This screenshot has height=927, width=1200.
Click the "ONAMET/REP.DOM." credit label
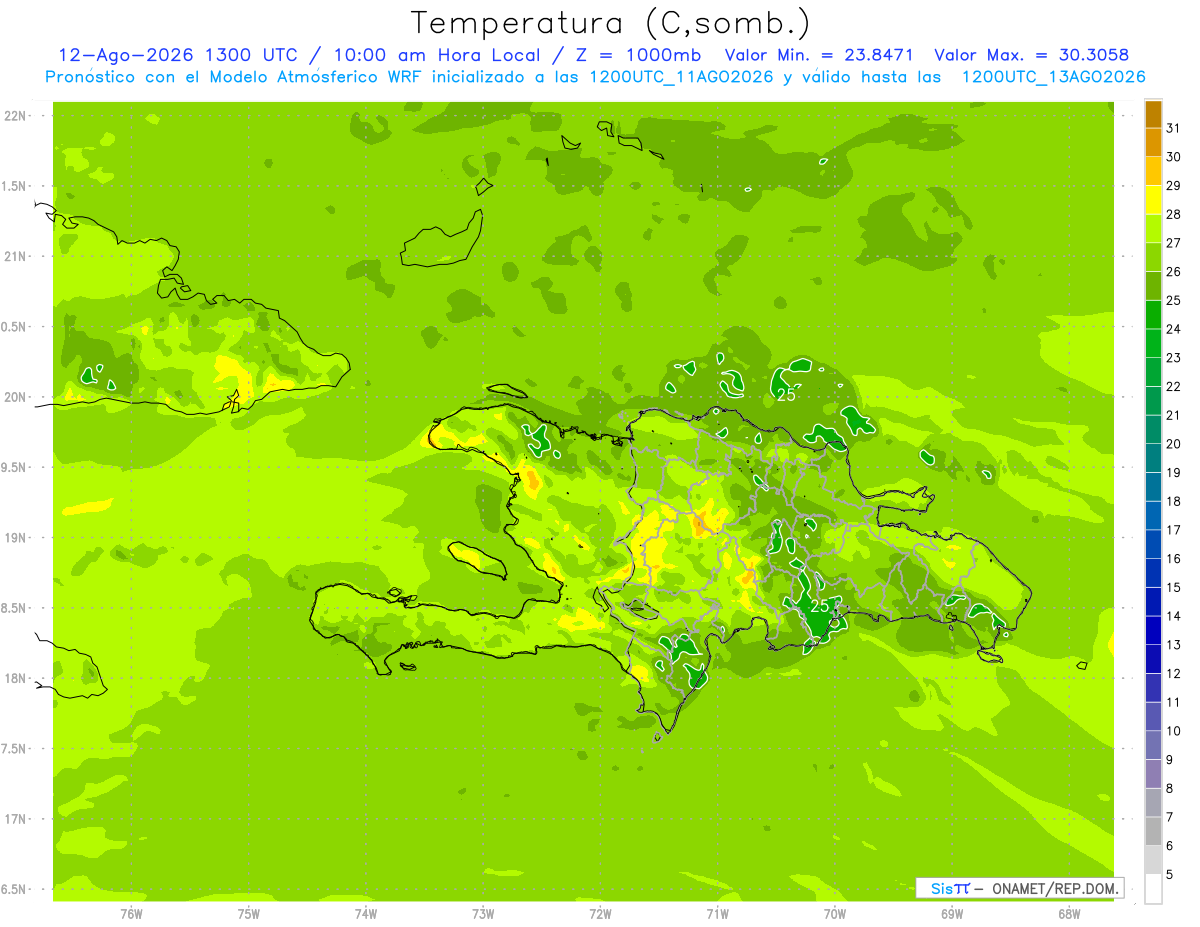[x=1053, y=888]
